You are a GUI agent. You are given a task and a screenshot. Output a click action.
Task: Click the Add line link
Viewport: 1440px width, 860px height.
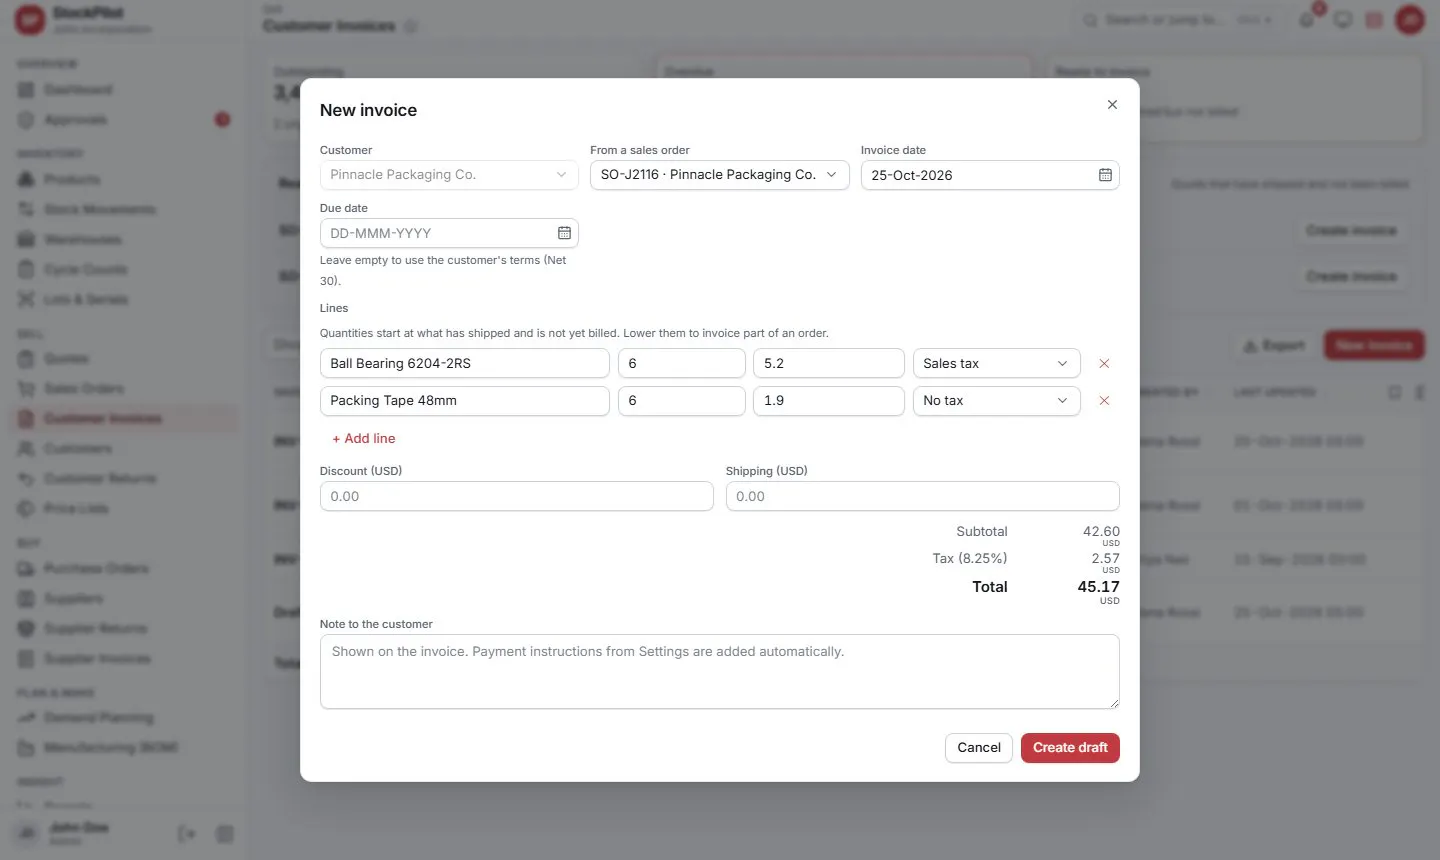coord(364,439)
